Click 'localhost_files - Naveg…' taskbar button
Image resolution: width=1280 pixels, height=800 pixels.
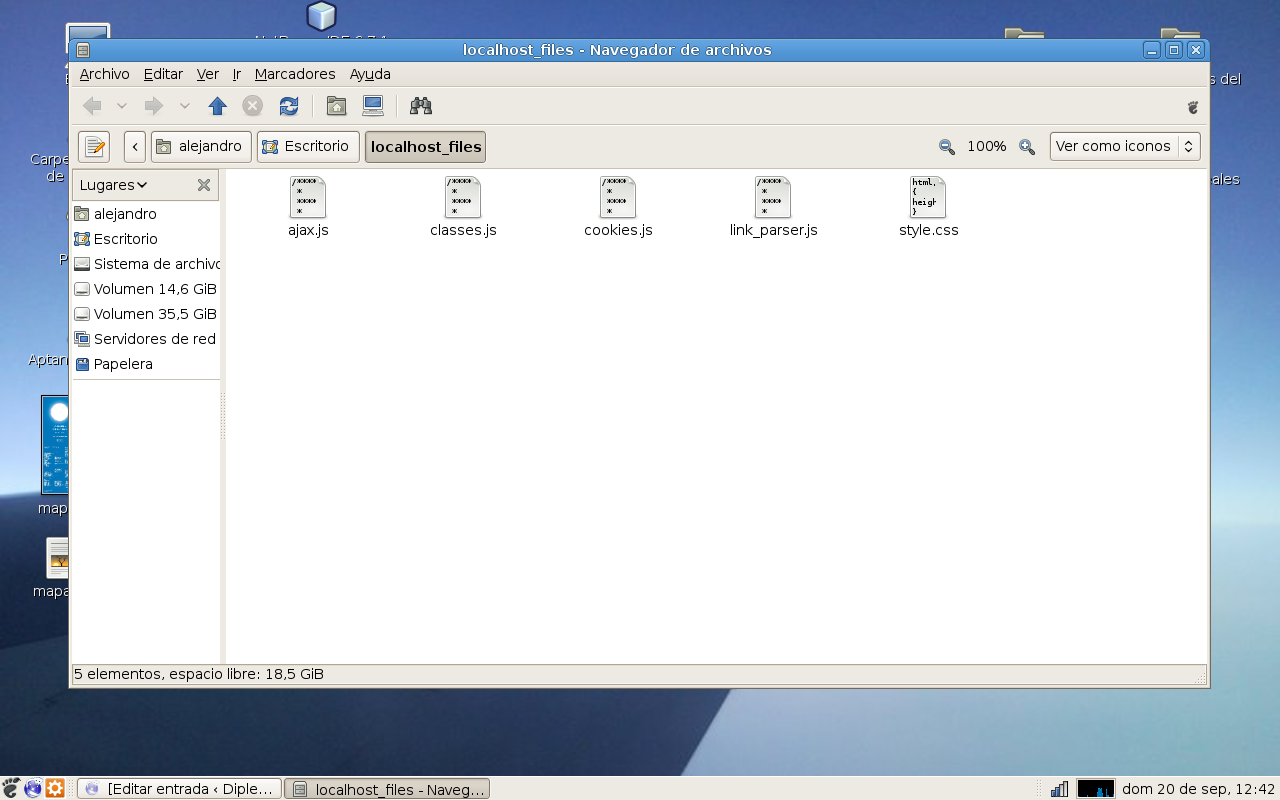[387, 789]
